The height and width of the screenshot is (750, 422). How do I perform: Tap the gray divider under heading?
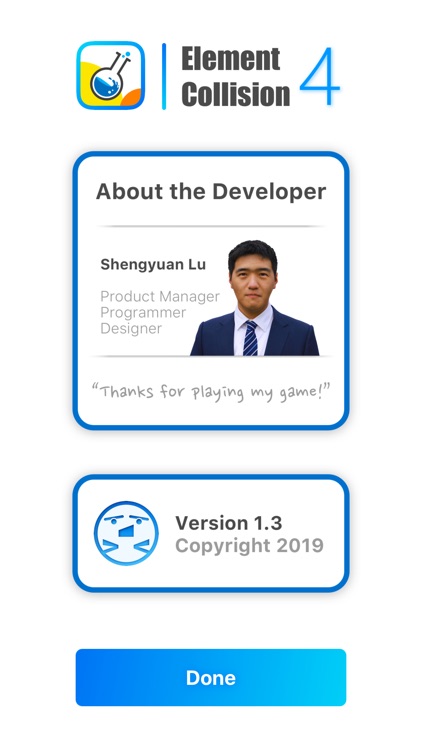pos(211,226)
